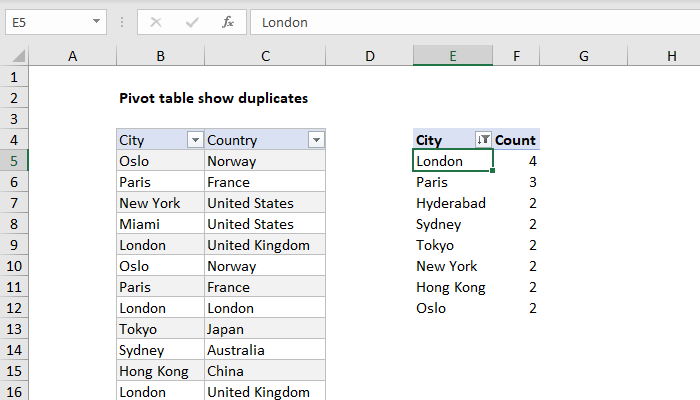Image resolution: width=700 pixels, height=400 pixels.
Task: Select Oslo in the pivot table
Action: click(453, 308)
